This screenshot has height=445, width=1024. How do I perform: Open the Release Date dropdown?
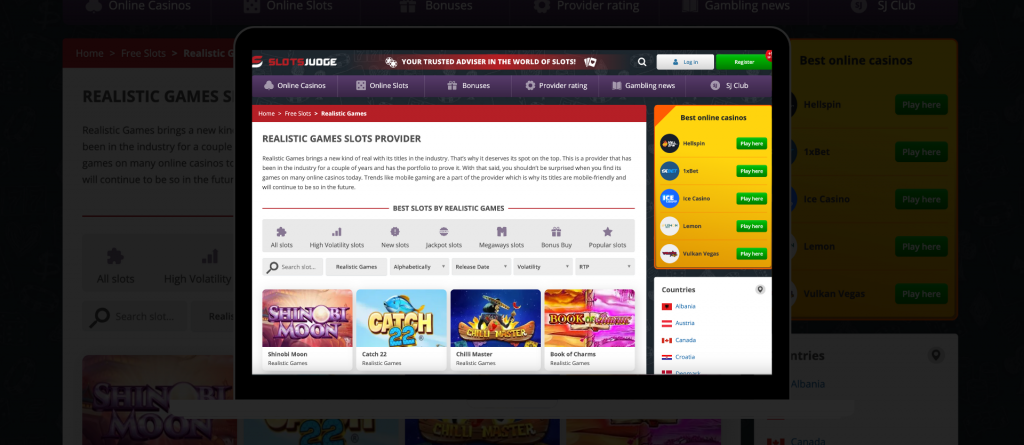(x=481, y=267)
